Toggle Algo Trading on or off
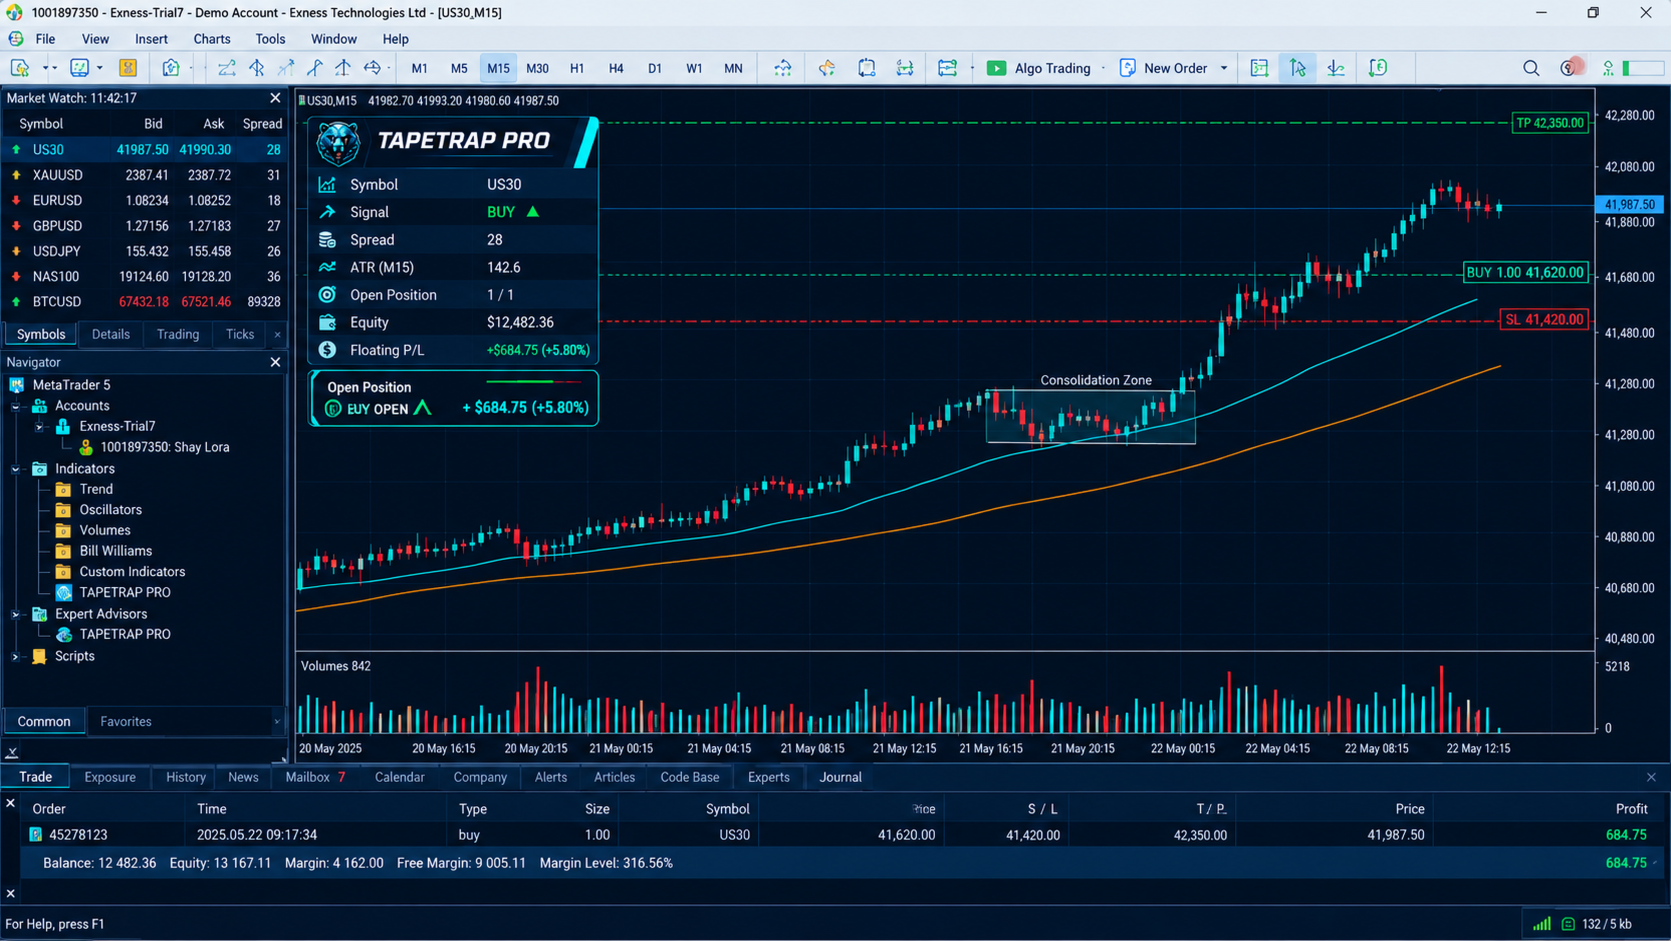The height and width of the screenshot is (941, 1671). point(1038,68)
